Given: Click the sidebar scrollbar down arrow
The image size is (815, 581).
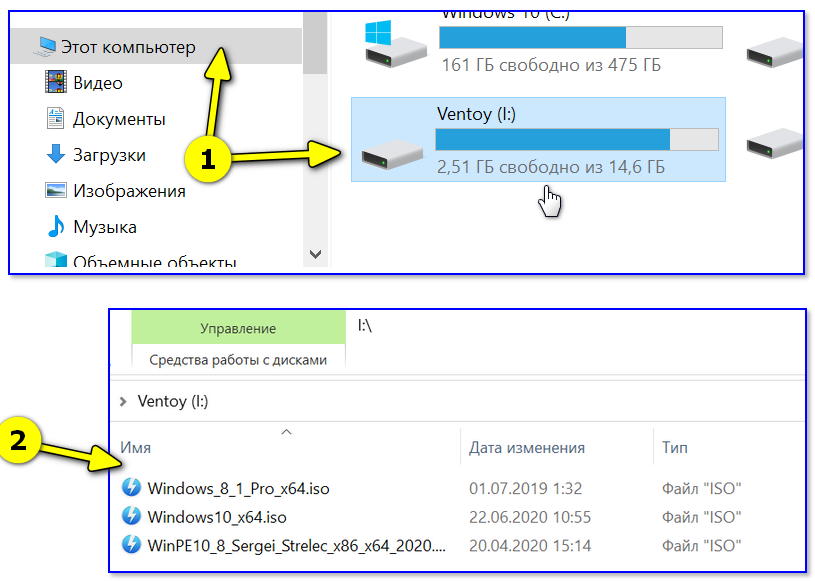Looking at the screenshot, I should click(316, 255).
